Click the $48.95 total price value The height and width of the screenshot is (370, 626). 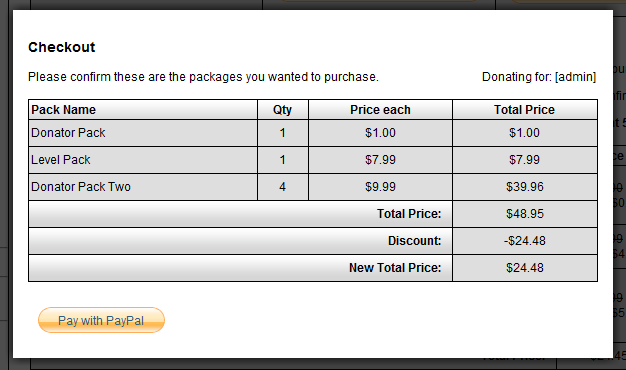pos(525,214)
